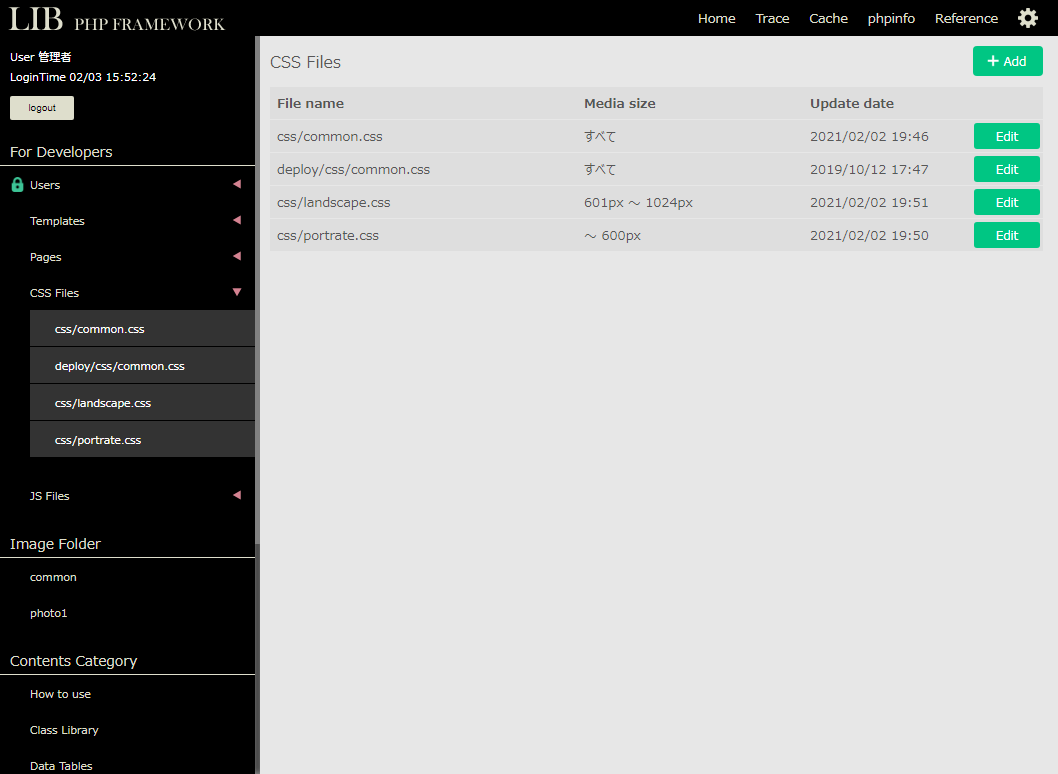This screenshot has width=1058, height=774.
Task: Add a new CSS file
Action: (x=1007, y=61)
